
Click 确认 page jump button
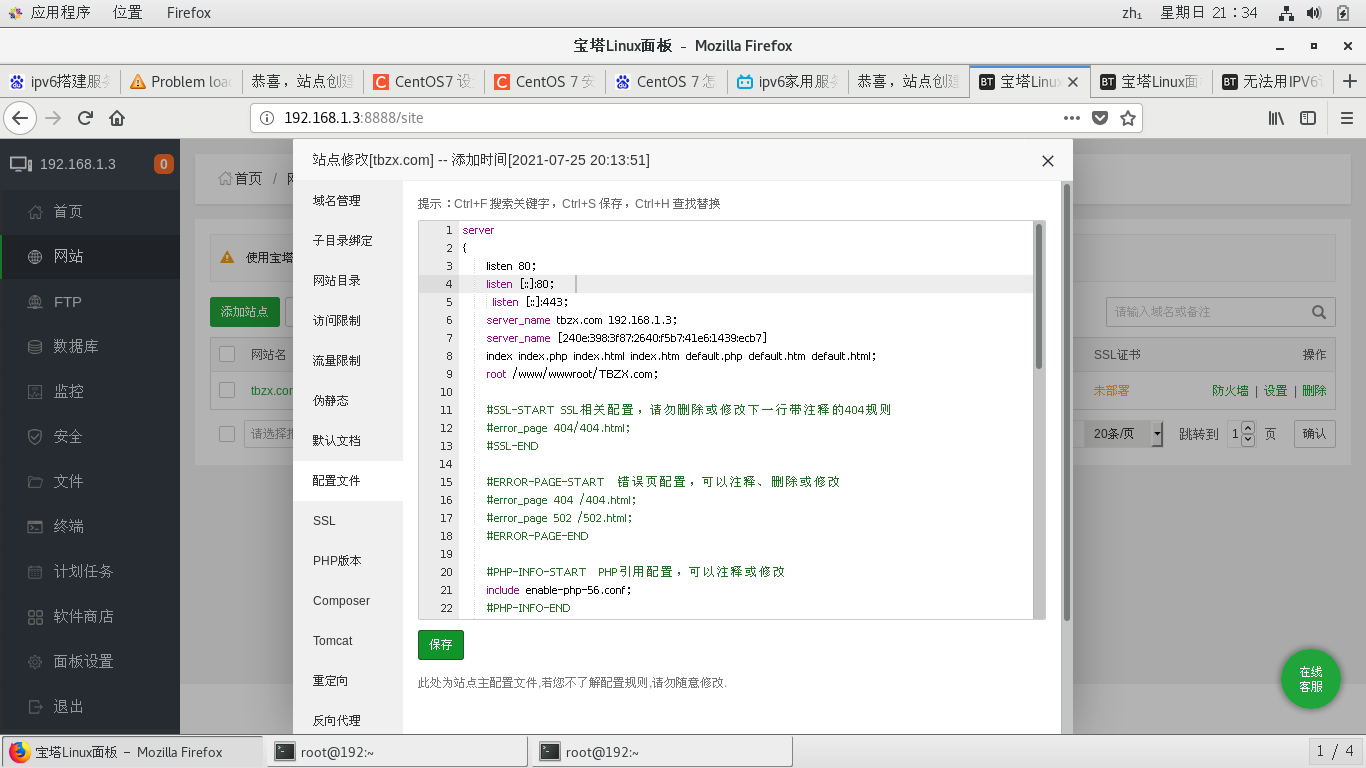click(1314, 434)
